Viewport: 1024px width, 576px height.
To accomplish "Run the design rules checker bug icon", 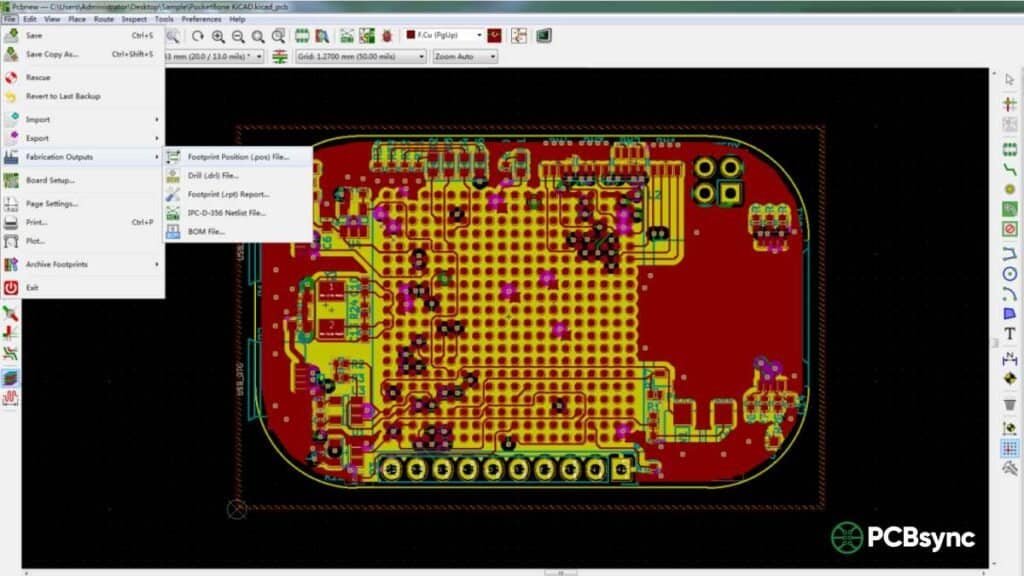I will point(387,36).
